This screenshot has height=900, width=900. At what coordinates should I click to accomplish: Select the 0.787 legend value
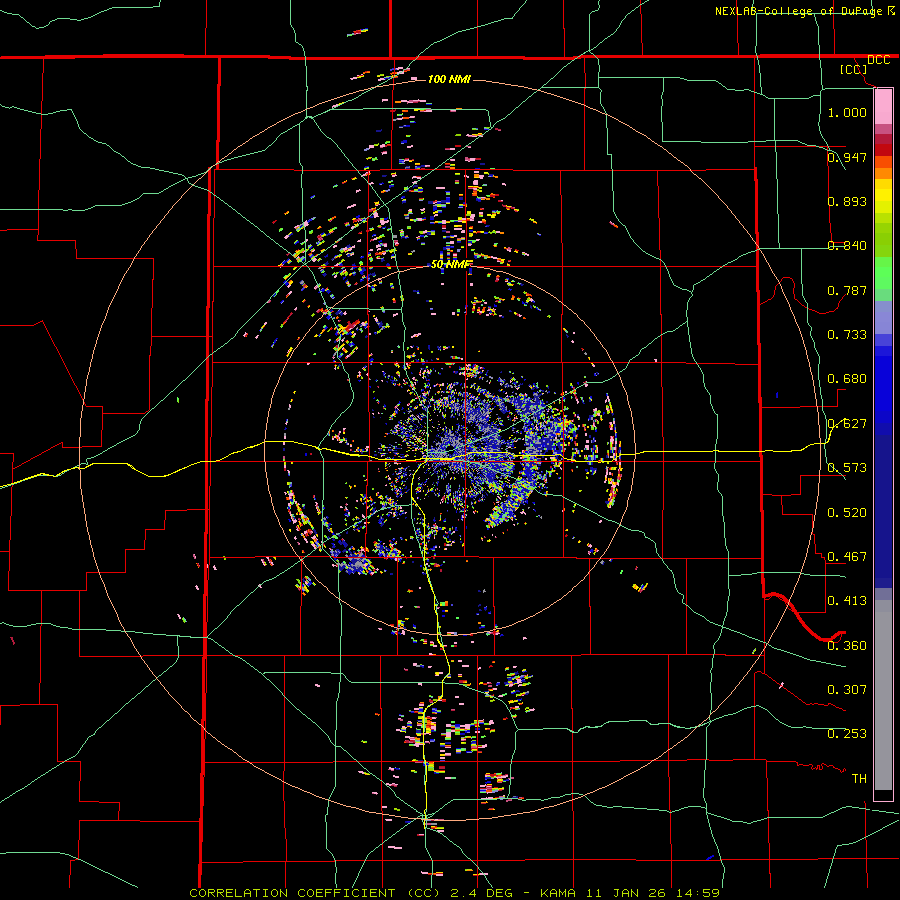point(847,290)
